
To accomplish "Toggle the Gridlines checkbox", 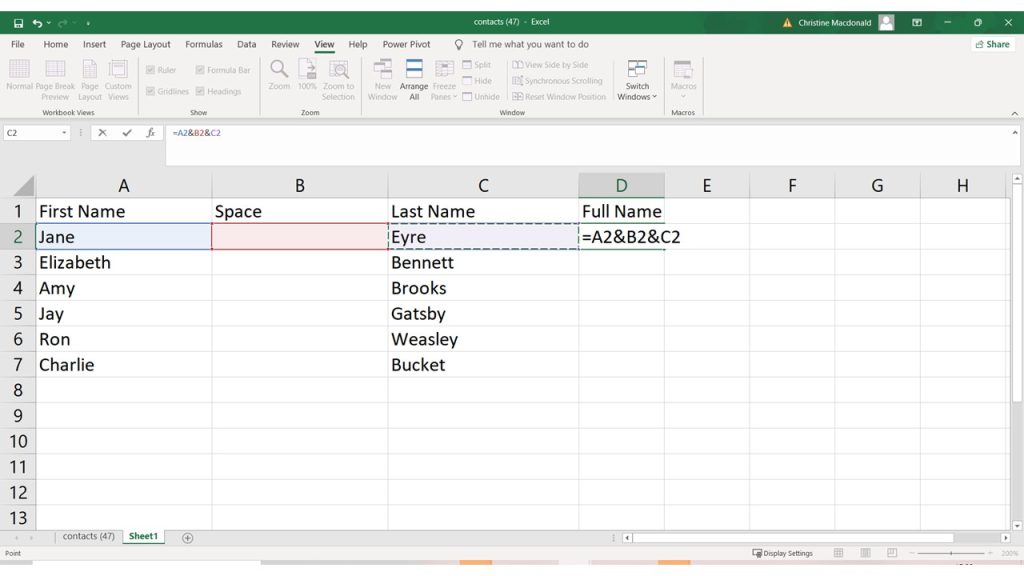I will tap(150, 91).
